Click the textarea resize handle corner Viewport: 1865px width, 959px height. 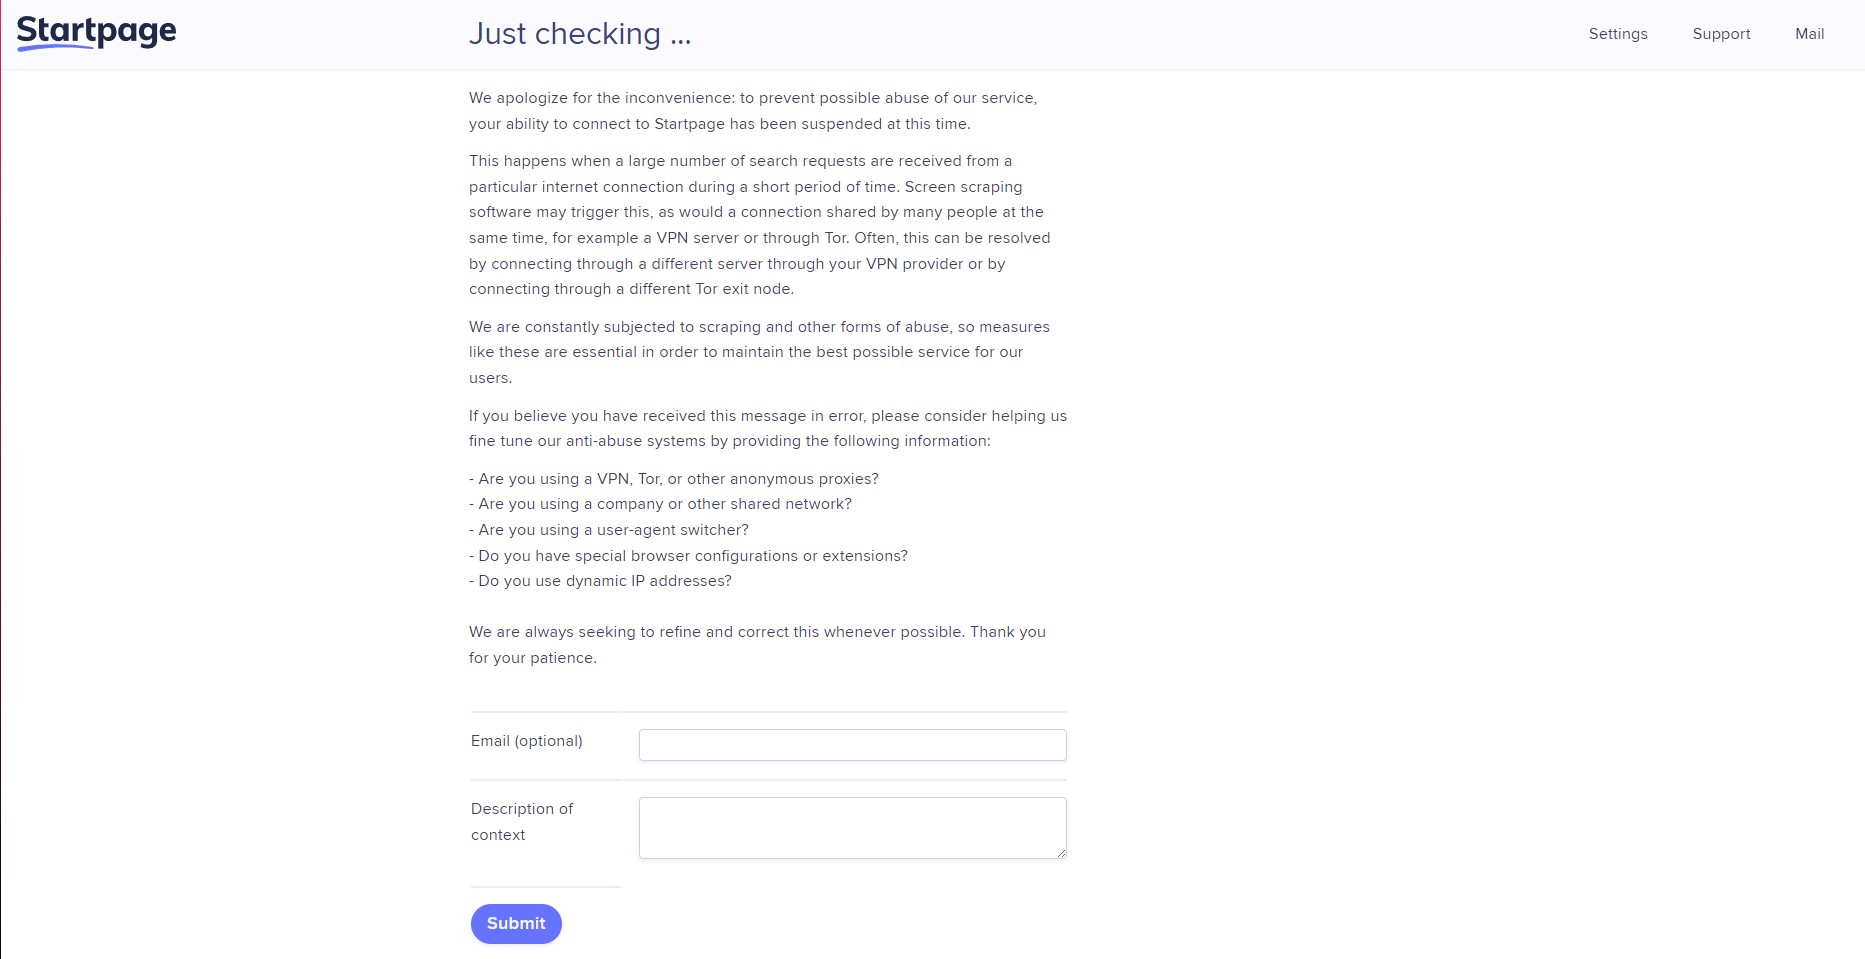(x=1061, y=853)
